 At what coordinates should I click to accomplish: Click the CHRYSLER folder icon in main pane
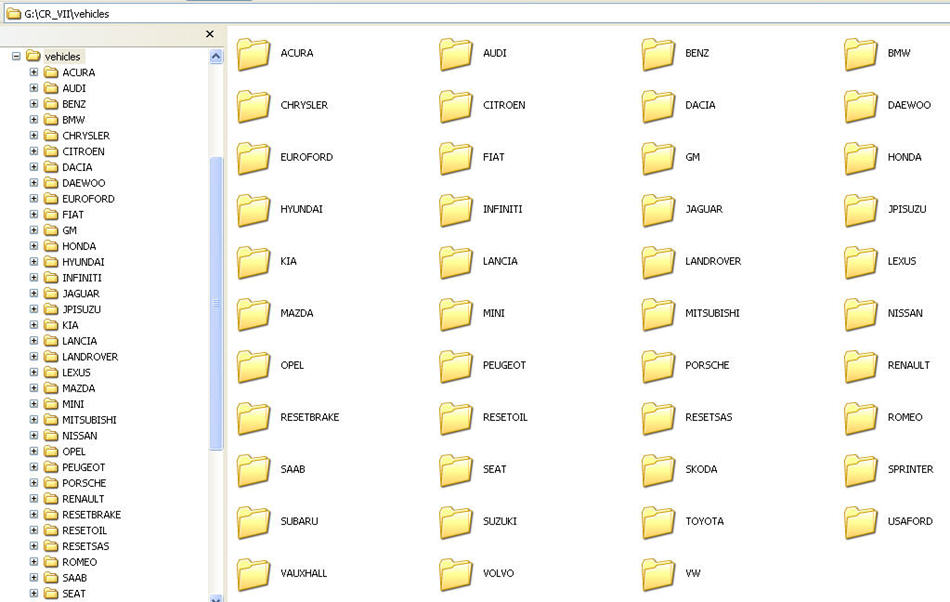253,107
